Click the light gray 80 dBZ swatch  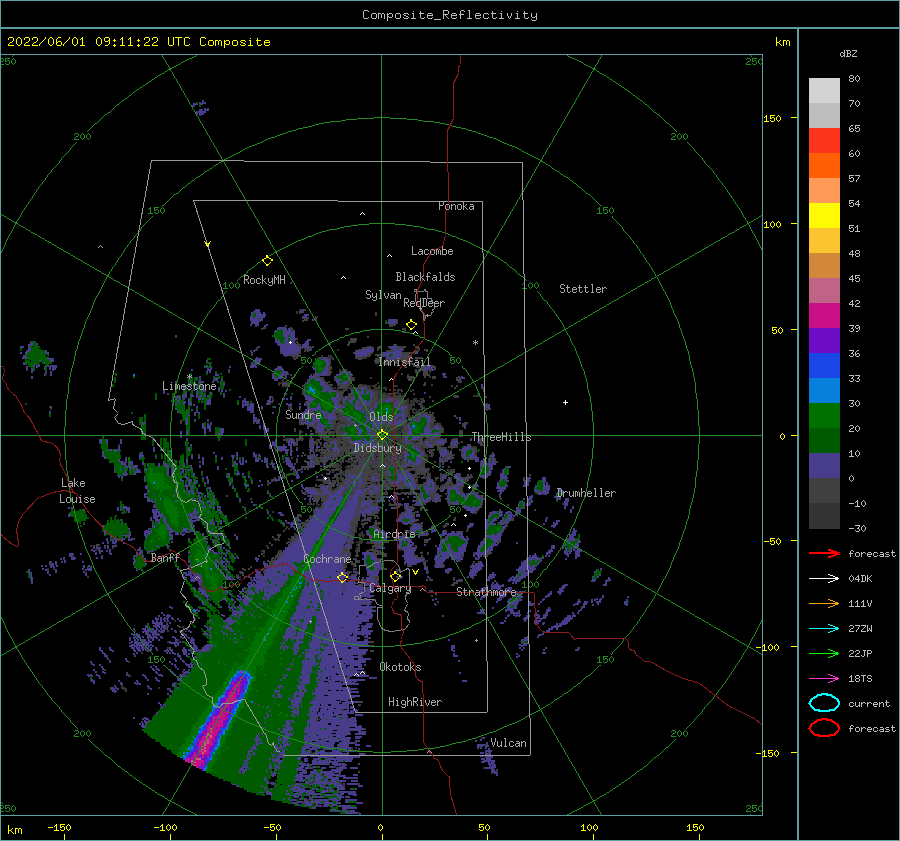click(824, 90)
